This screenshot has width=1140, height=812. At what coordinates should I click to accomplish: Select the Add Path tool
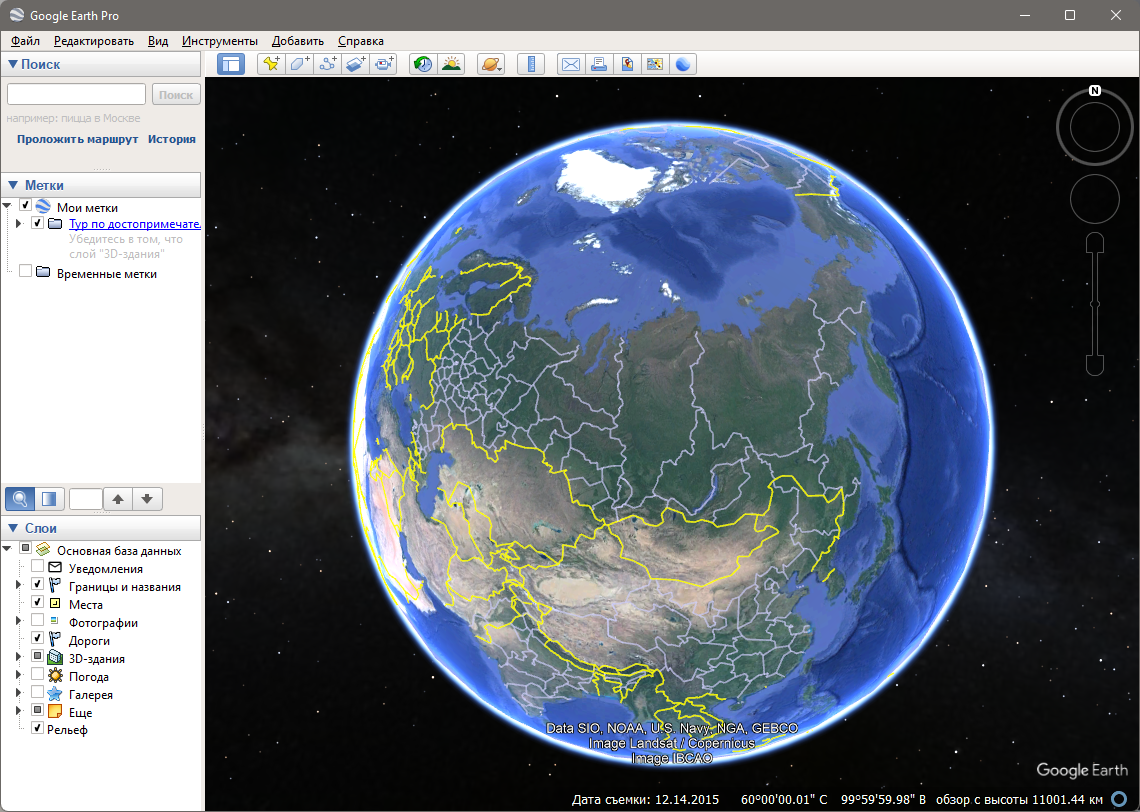coord(328,64)
